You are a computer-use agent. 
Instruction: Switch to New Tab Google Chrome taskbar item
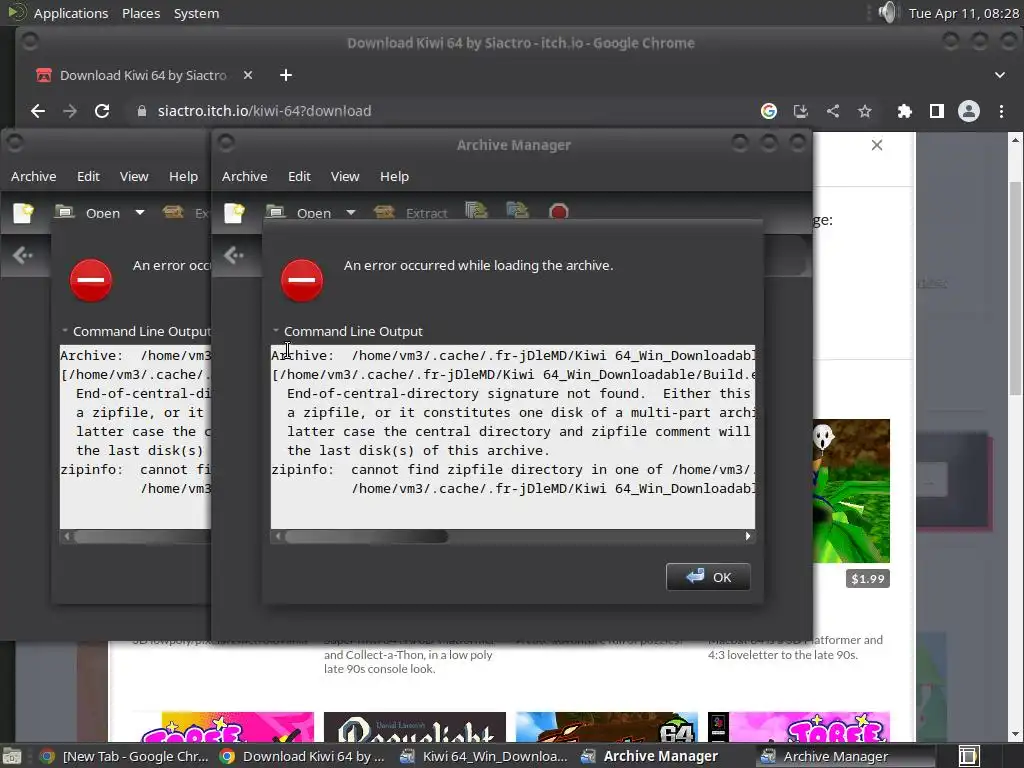tap(124, 756)
